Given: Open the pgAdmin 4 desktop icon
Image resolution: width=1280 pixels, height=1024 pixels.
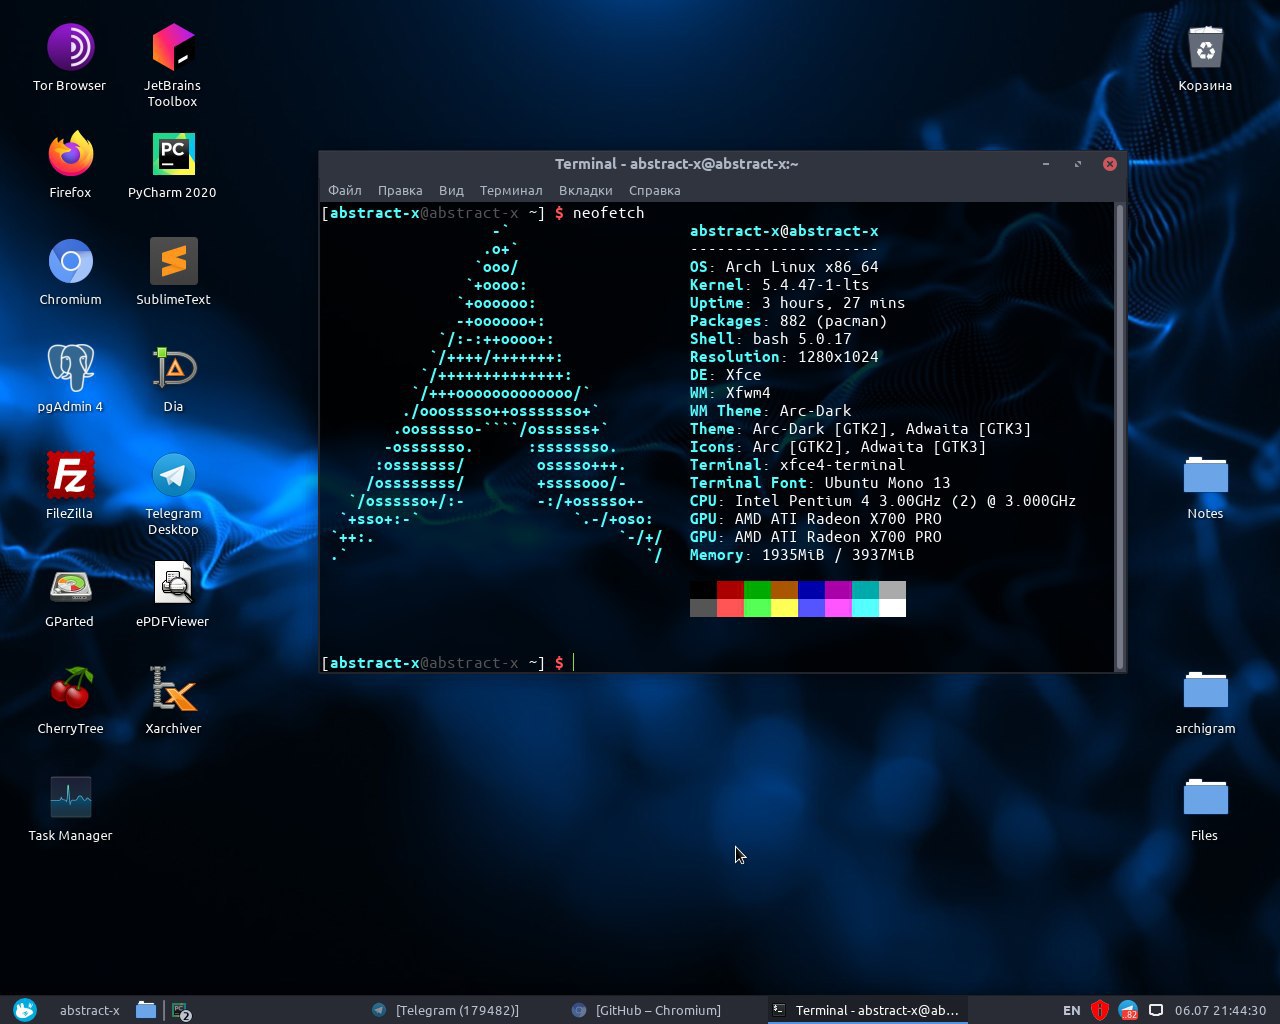Looking at the screenshot, I should click(70, 380).
